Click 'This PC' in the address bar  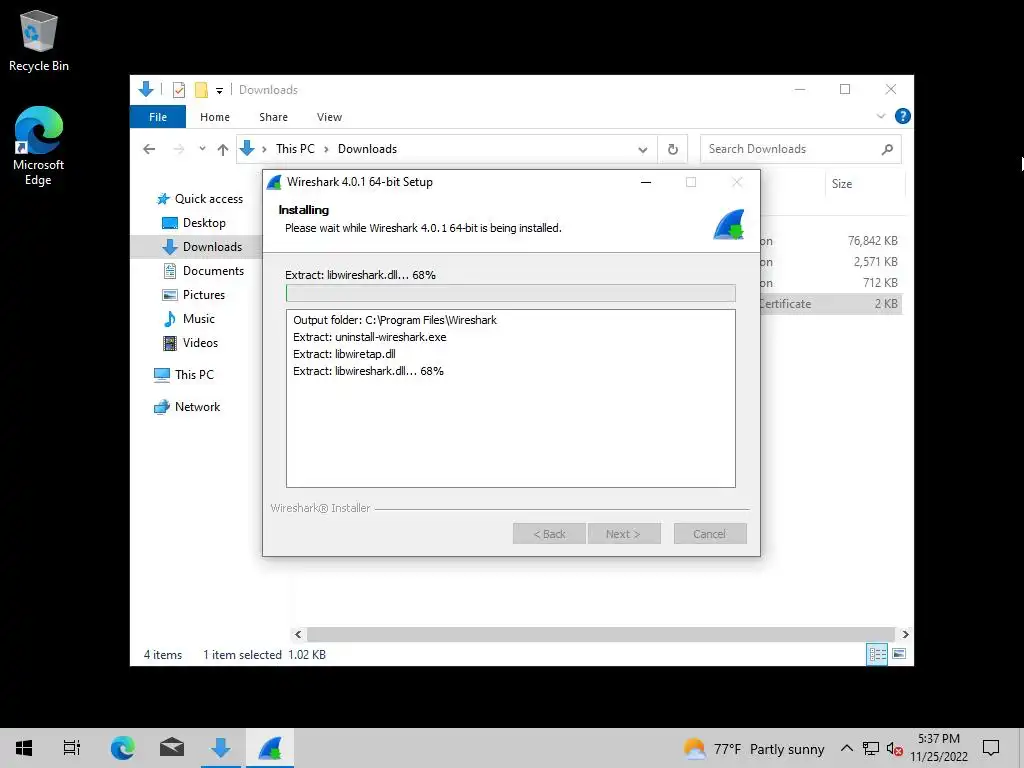coord(295,149)
